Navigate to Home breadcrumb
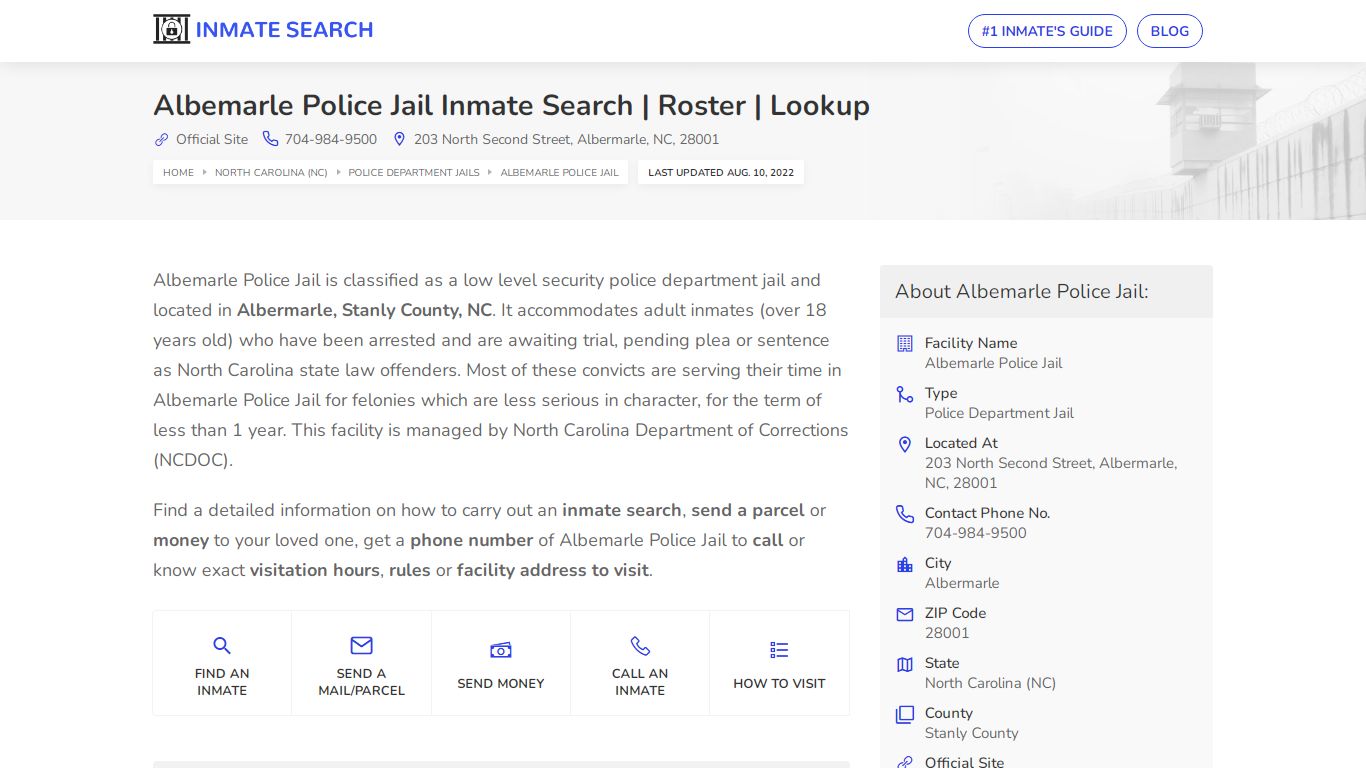 click(178, 172)
